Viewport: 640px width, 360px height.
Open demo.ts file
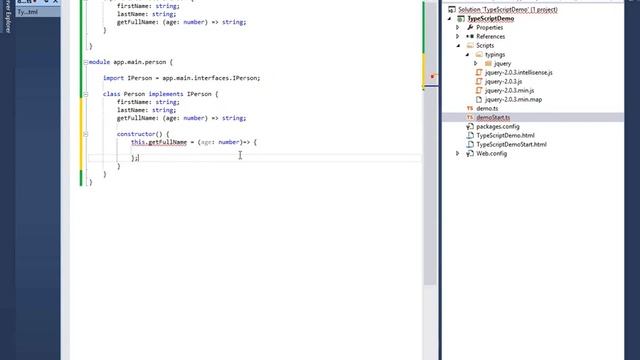click(487, 109)
